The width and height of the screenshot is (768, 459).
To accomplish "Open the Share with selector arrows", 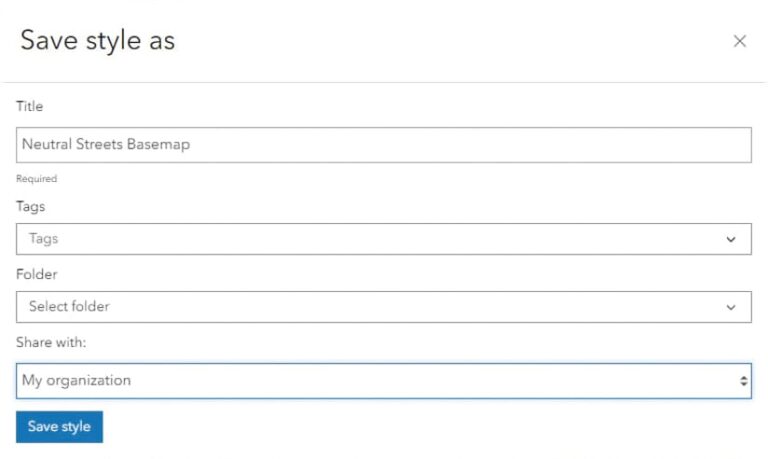I will [743, 381].
